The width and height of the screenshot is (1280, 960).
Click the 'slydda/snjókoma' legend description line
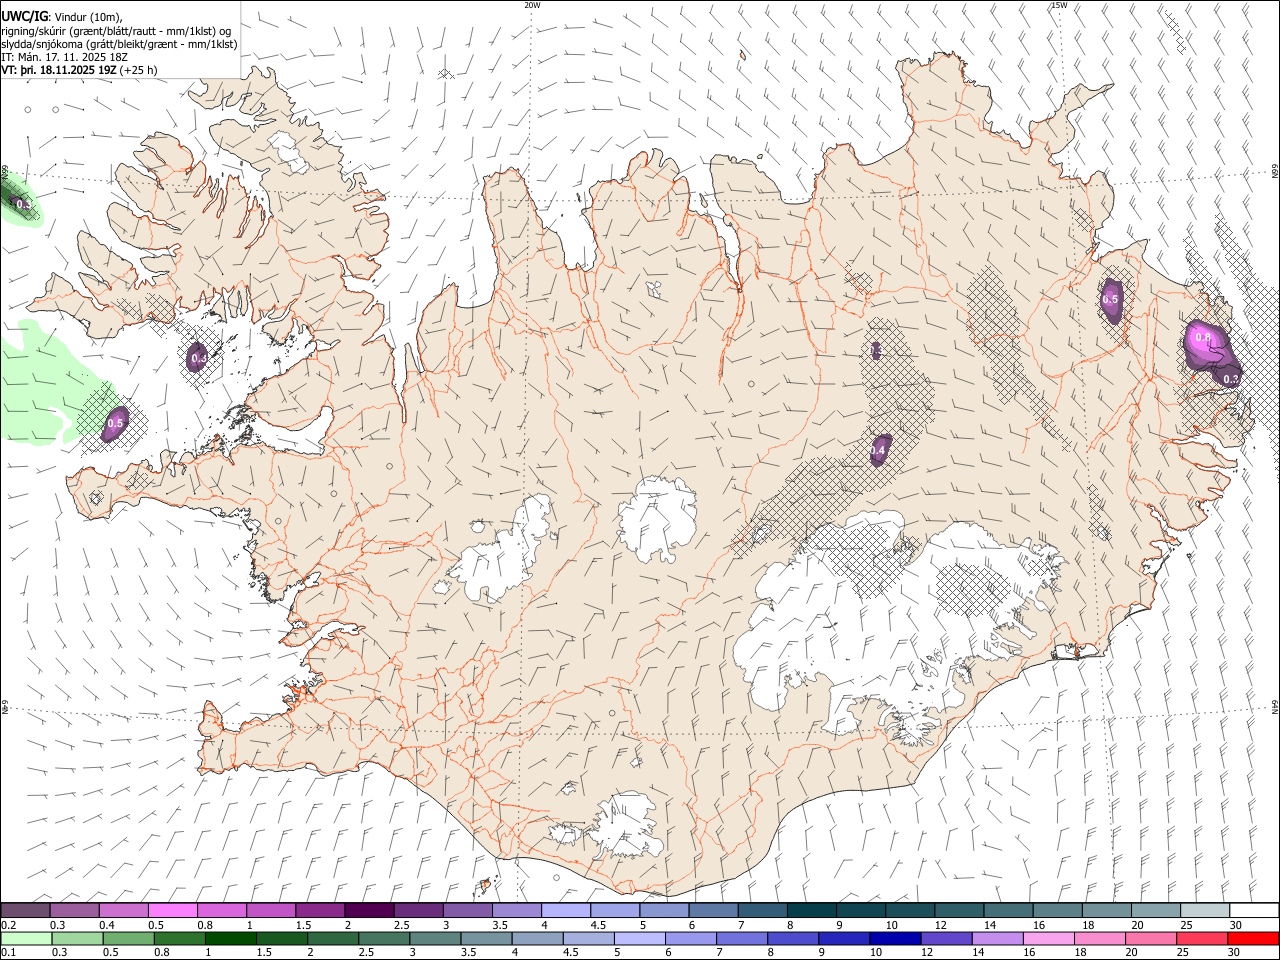[x=119, y=44]
